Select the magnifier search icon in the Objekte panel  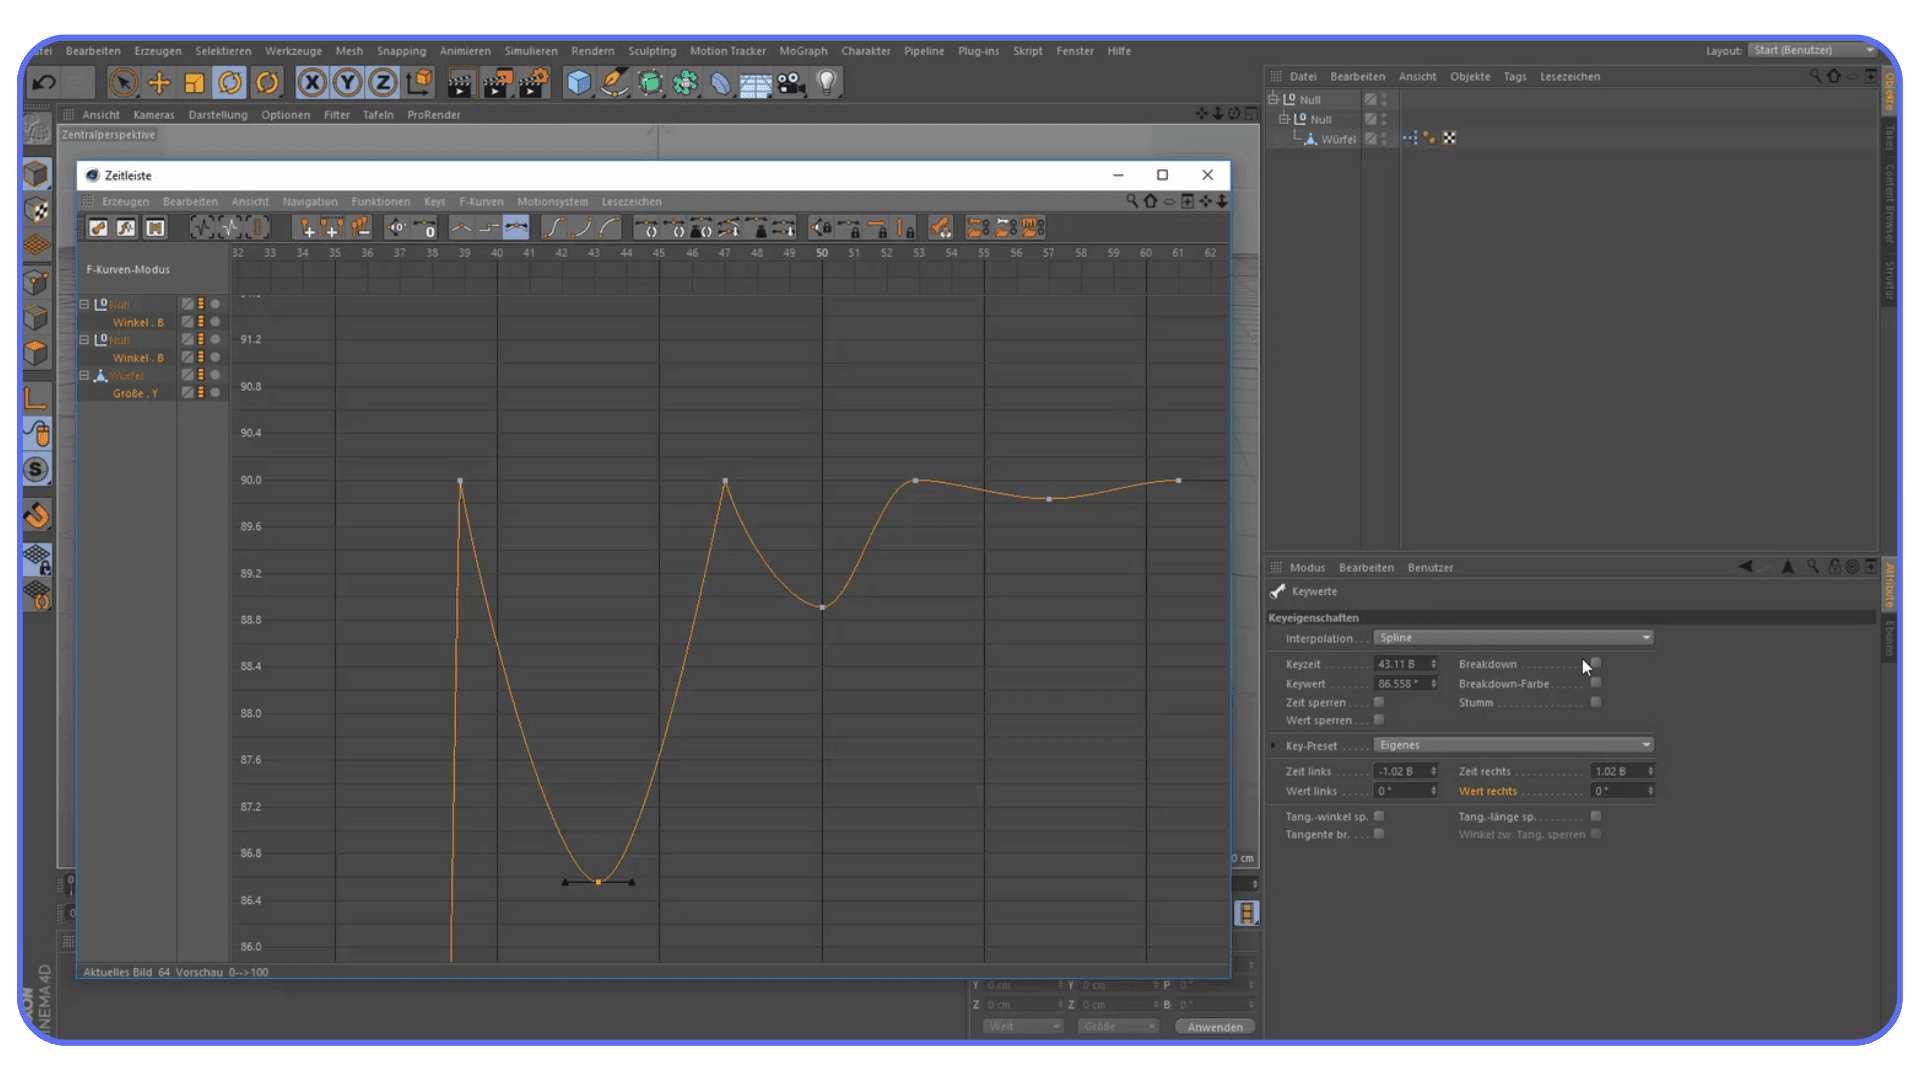tap(1816, 76)
